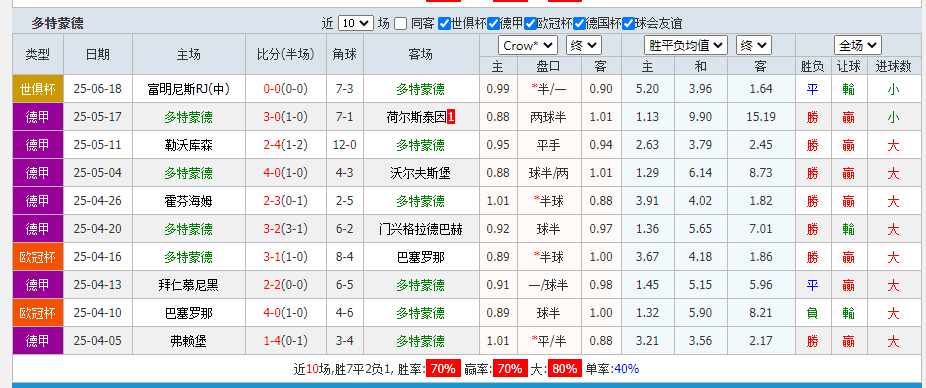
Task: Open the 胜平负均值 dropdown
Action: (x=686, y=45)
